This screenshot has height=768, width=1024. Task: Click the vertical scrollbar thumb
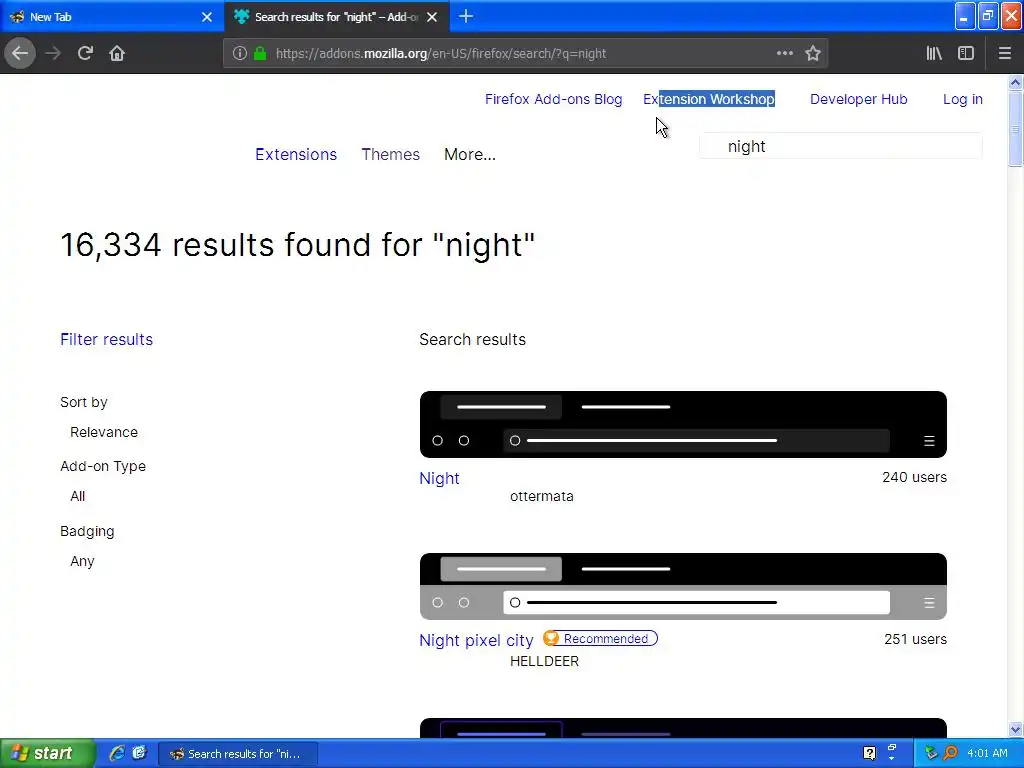1015,129
